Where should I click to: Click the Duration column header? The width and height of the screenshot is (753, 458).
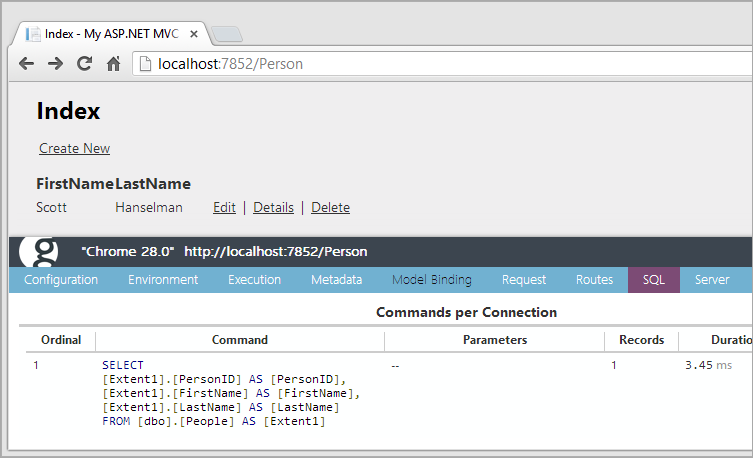731,340
